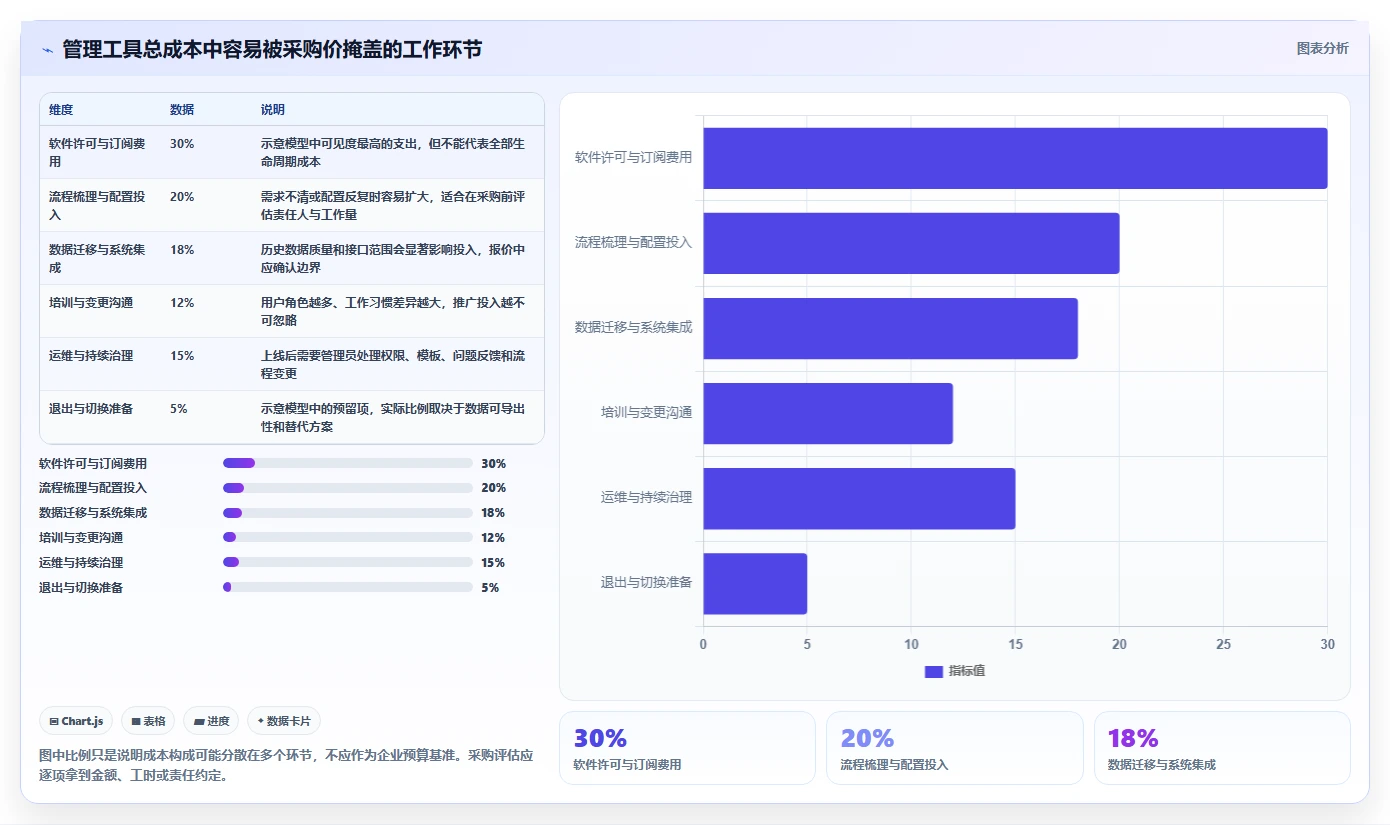Click the 软件许可与订阅费用 progress bar
The height and width of the screenshot is (825, 1390).
(x=347, y=463)
